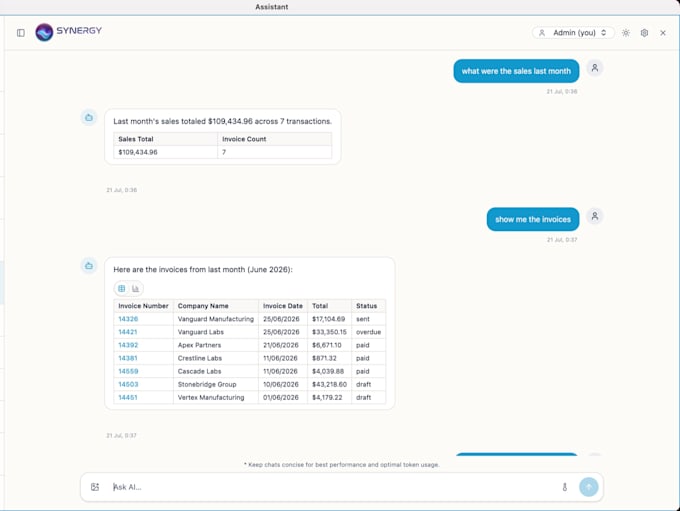The width and height of the screenshot is (680, 511).
Task: Click the Ask AI input field
Action: click(334, 487)
